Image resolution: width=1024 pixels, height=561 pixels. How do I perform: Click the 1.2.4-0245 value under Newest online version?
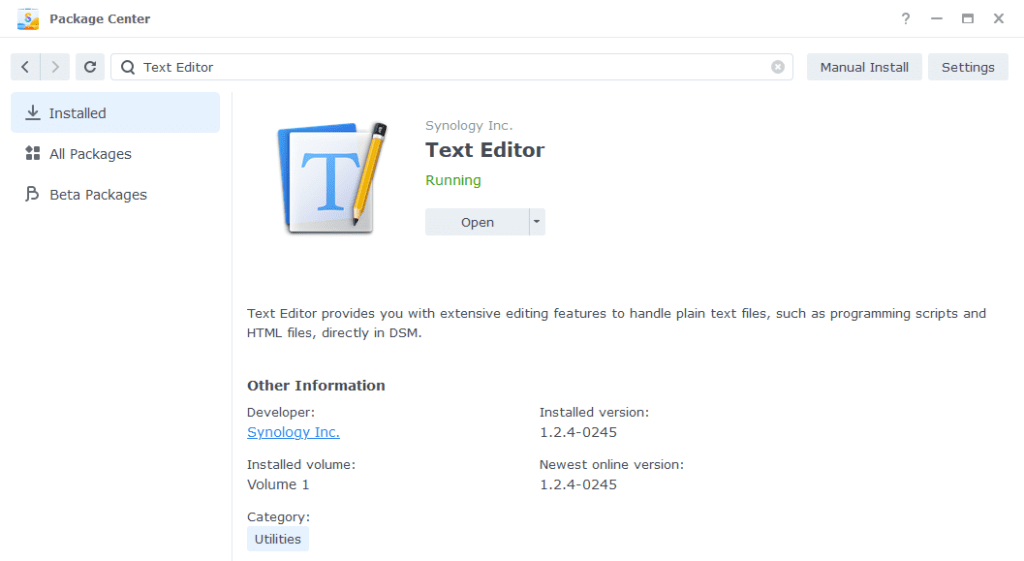point(578,485)
